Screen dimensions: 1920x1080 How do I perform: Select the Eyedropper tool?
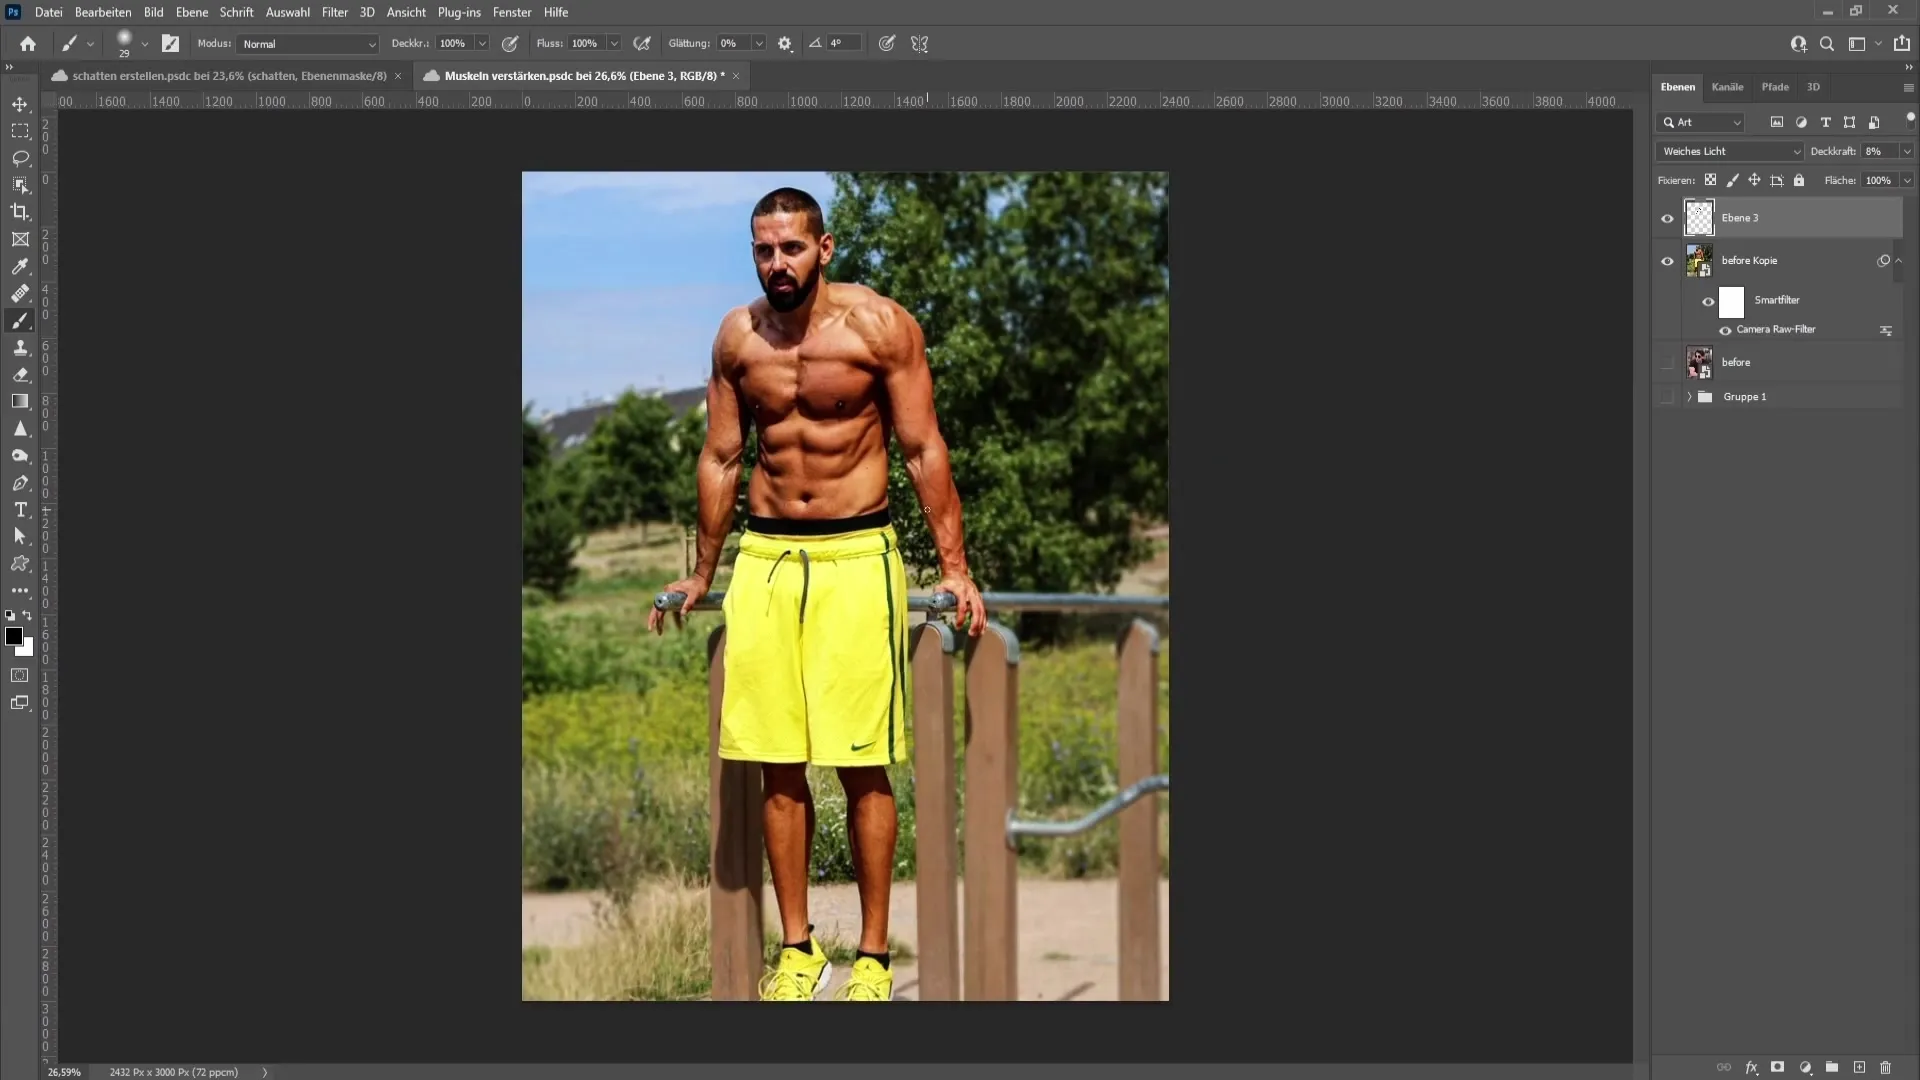pos(20,265)
